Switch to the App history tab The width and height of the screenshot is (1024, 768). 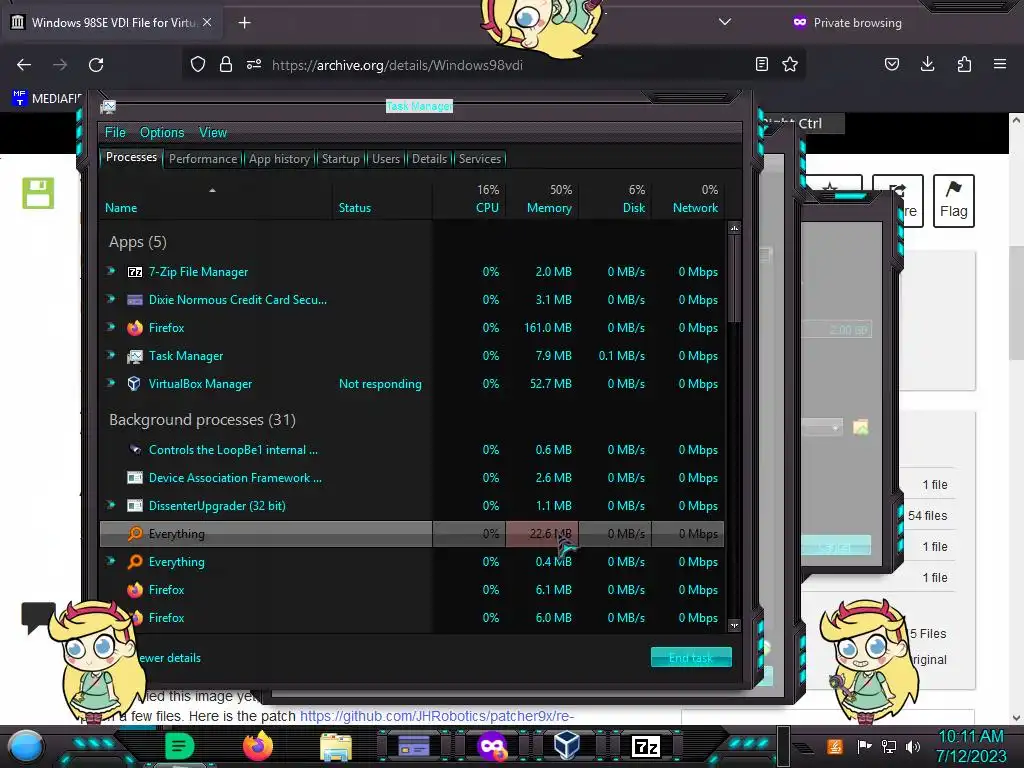point(280,159)
